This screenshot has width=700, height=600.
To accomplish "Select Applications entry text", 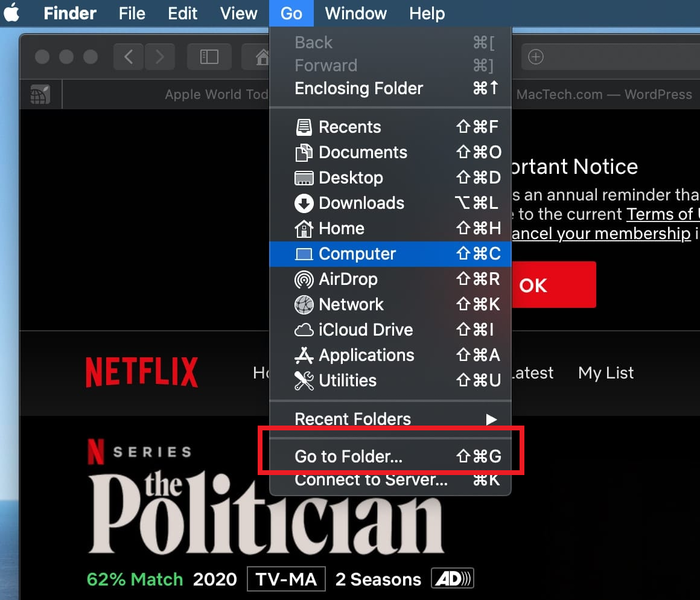I will 367,355.
